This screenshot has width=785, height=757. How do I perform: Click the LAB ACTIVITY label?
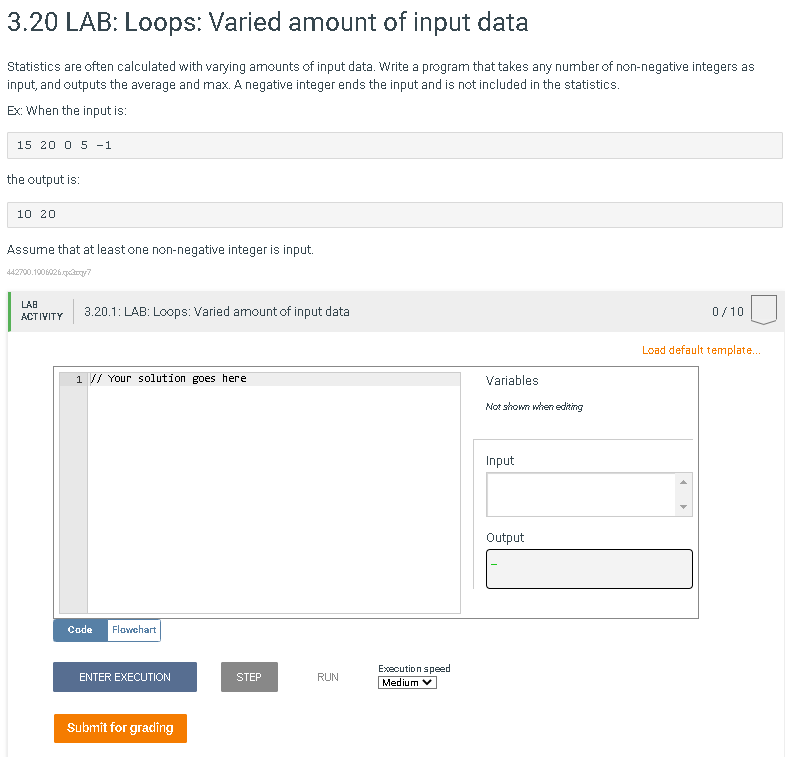coord(42,311)
